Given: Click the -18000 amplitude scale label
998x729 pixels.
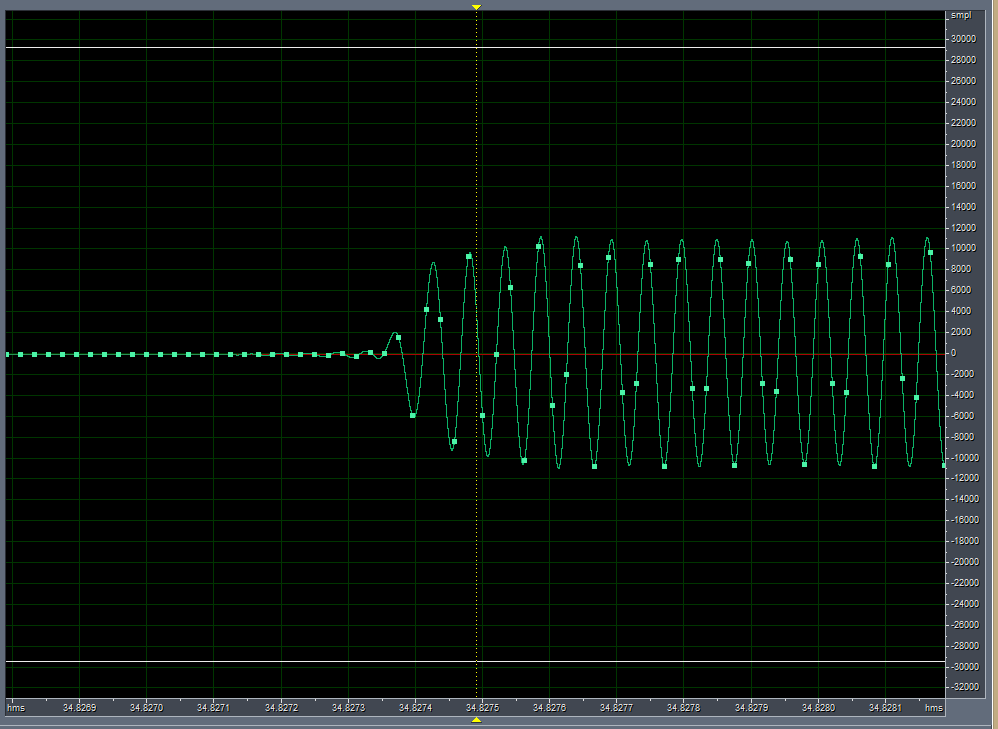Looking at the screenshot, I should pos(963,541).
